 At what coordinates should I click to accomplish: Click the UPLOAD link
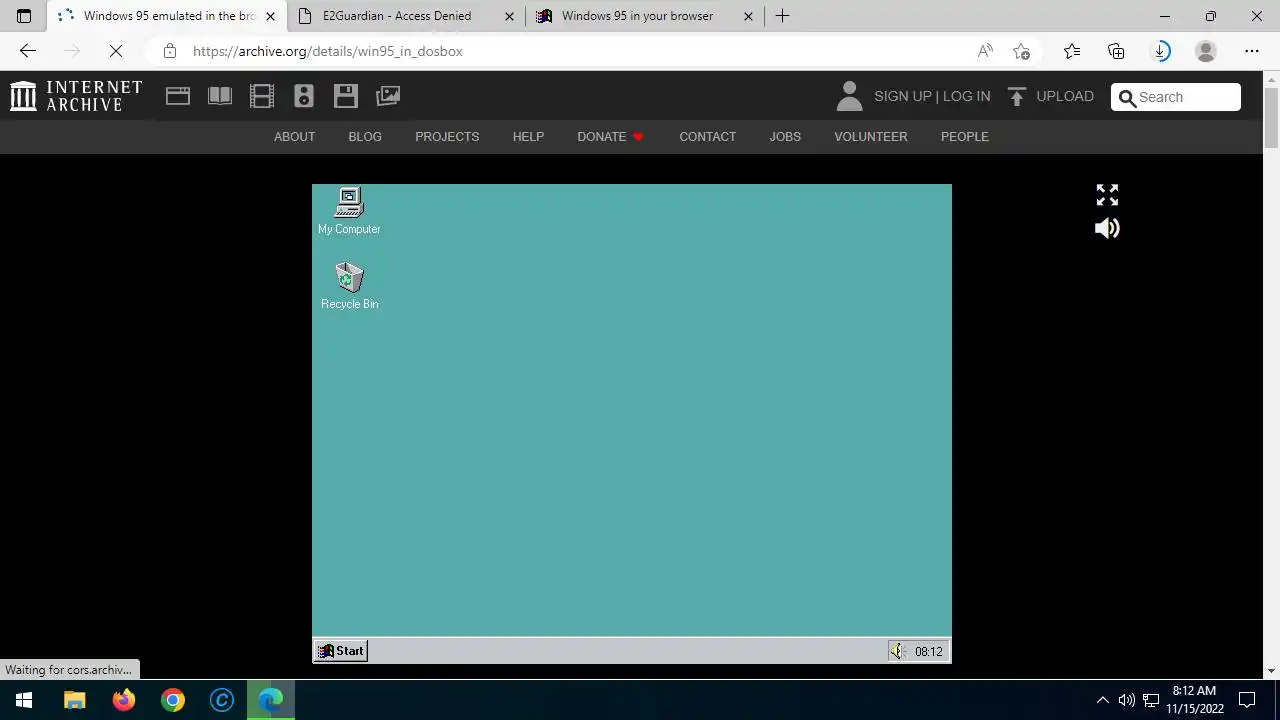[1065, 96]
